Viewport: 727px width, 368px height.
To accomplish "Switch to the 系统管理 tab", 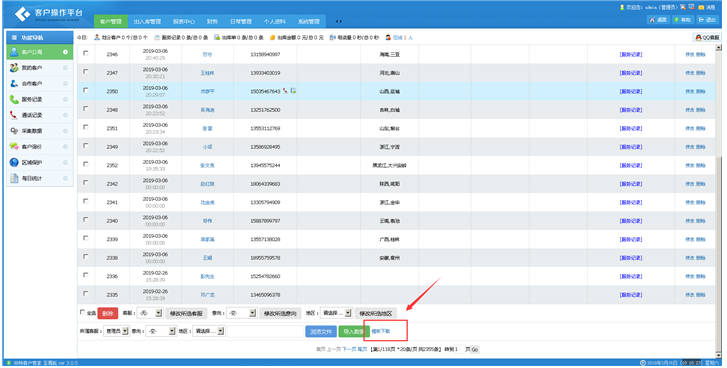I will click(309, 22).
